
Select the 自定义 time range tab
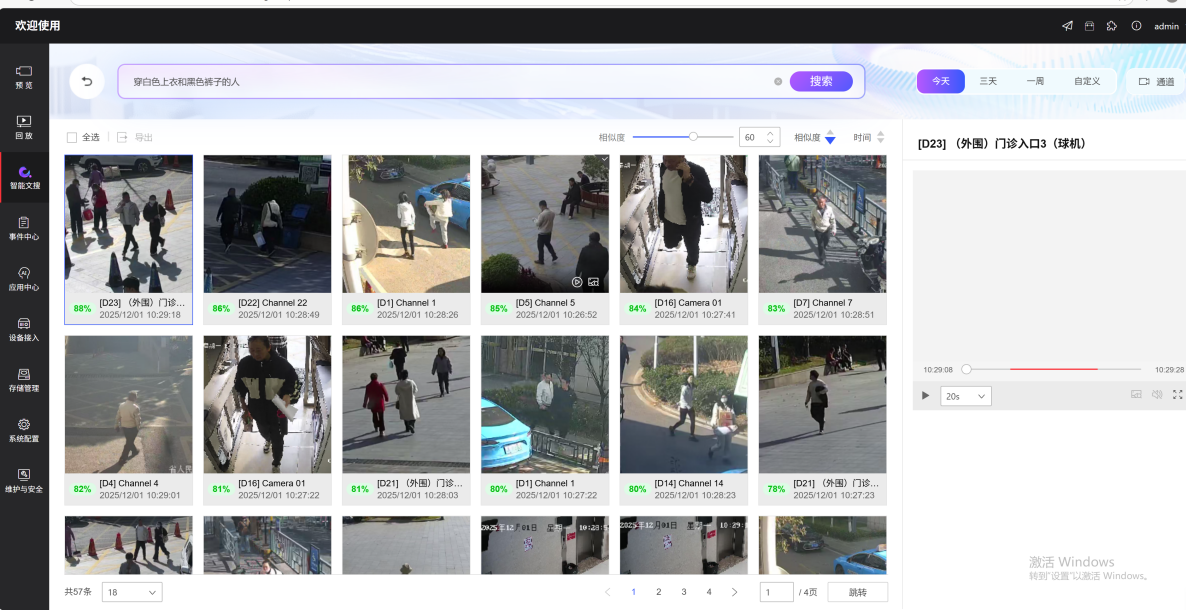pyautogui.click(x=1087, y=81)
